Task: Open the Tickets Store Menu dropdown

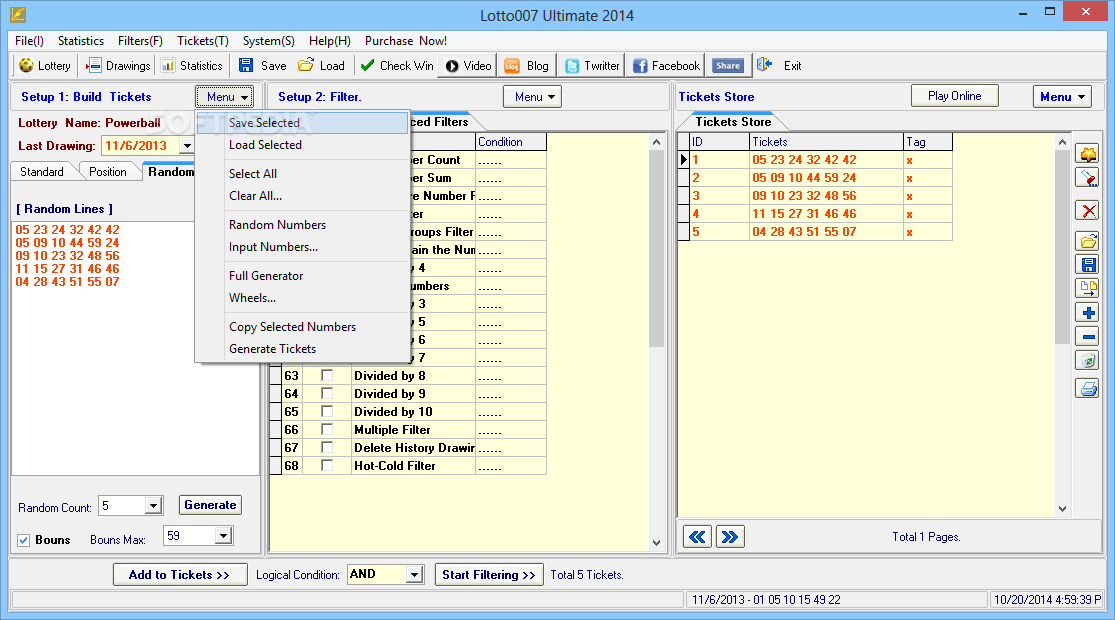Action: pyautogui.click(x=1062, y=97)
